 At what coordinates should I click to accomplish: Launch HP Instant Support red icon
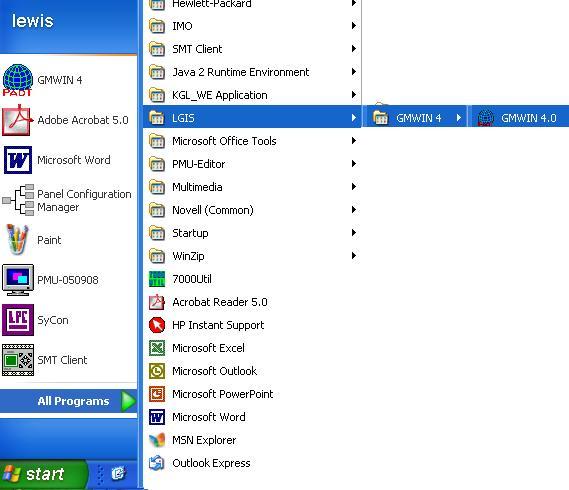[157, 325]
